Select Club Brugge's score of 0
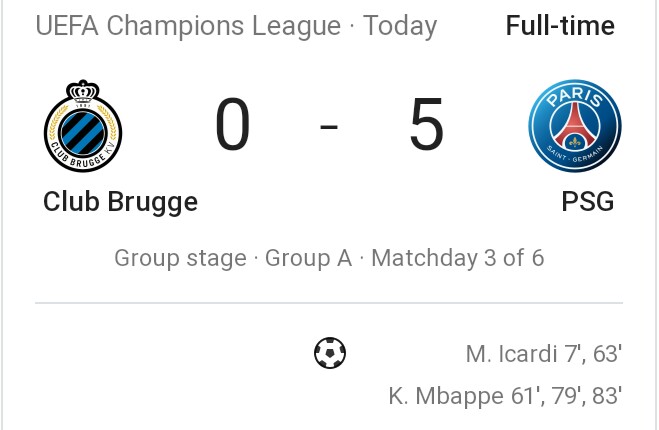The width and height of the screenshot is (659, 430). click(233, 128)
